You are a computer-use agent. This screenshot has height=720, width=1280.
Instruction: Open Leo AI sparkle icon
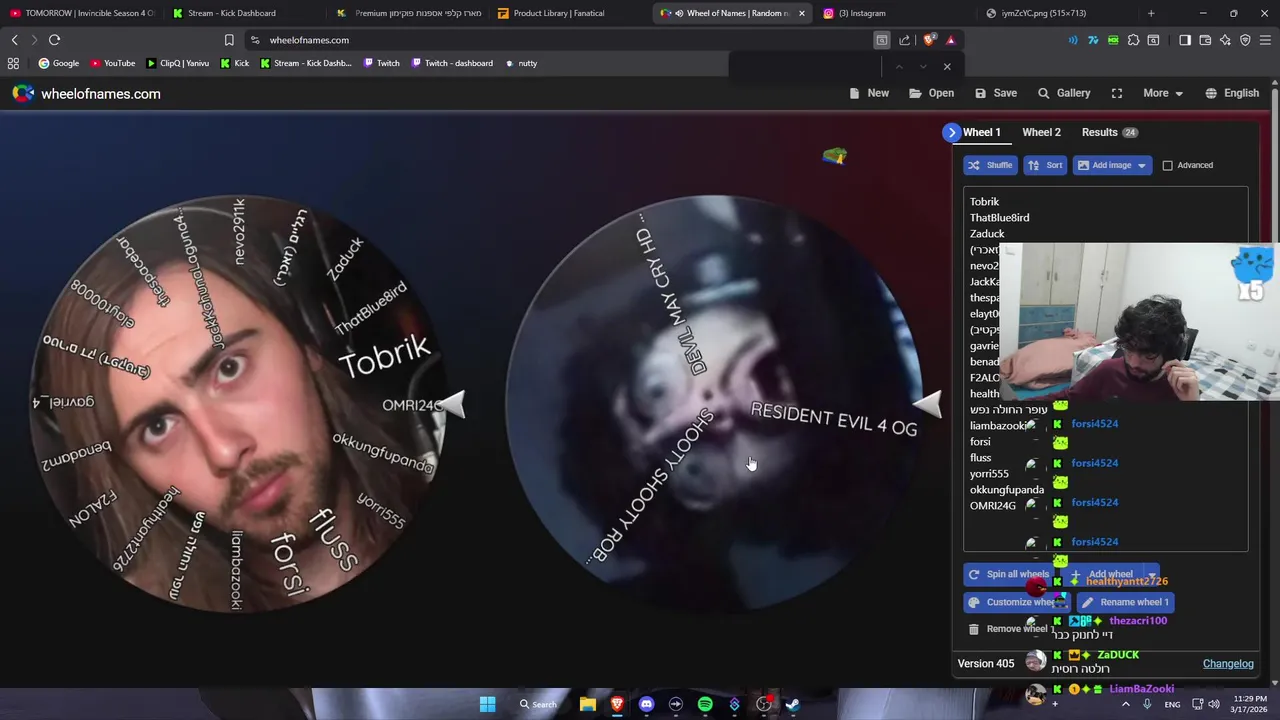[x=1225, y=40]
